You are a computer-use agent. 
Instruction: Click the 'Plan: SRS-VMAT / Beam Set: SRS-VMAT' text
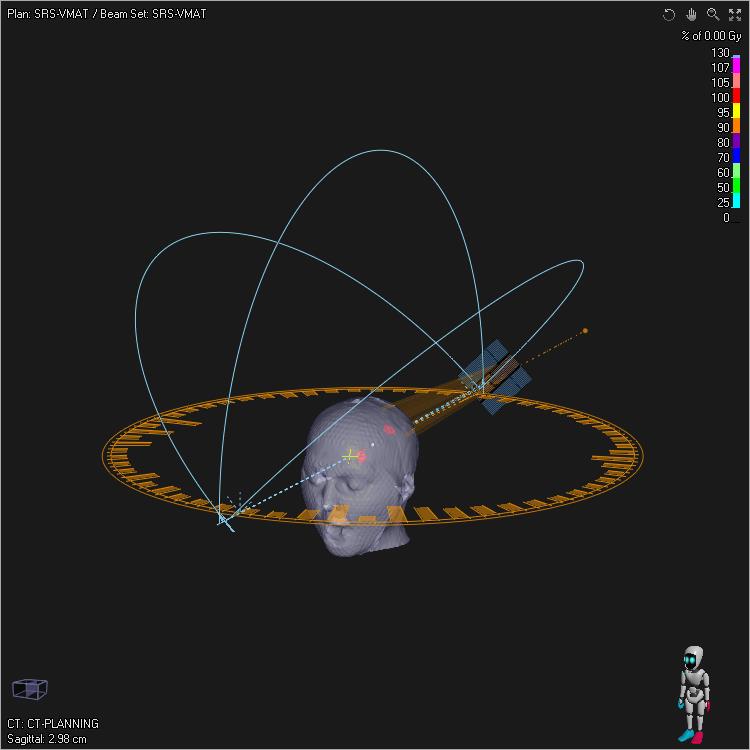[107, 14]
